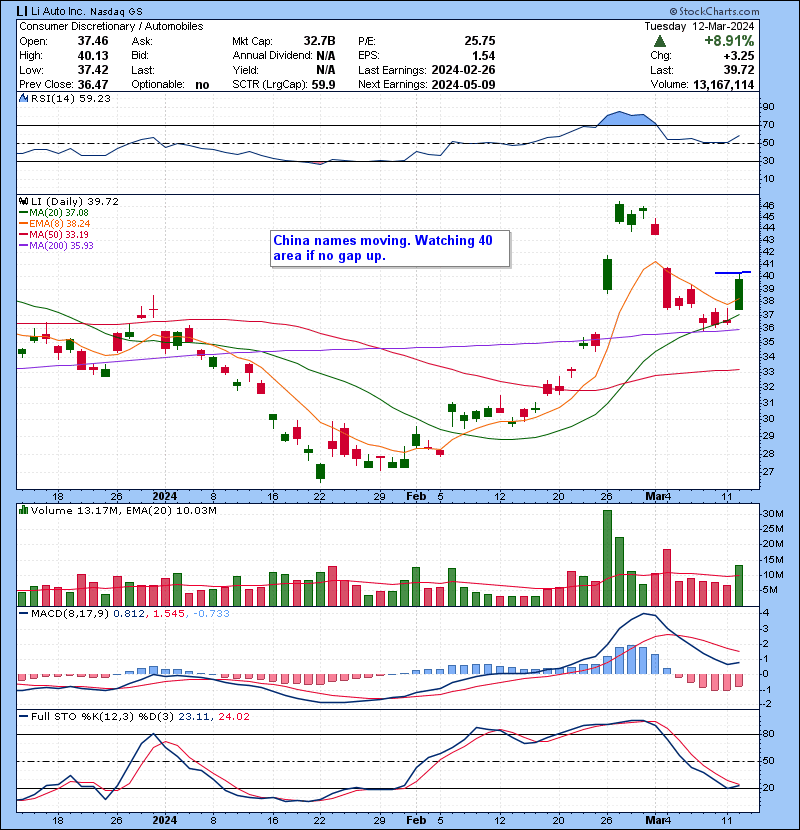Click the Mar label on price chart axis

point(655,497)
